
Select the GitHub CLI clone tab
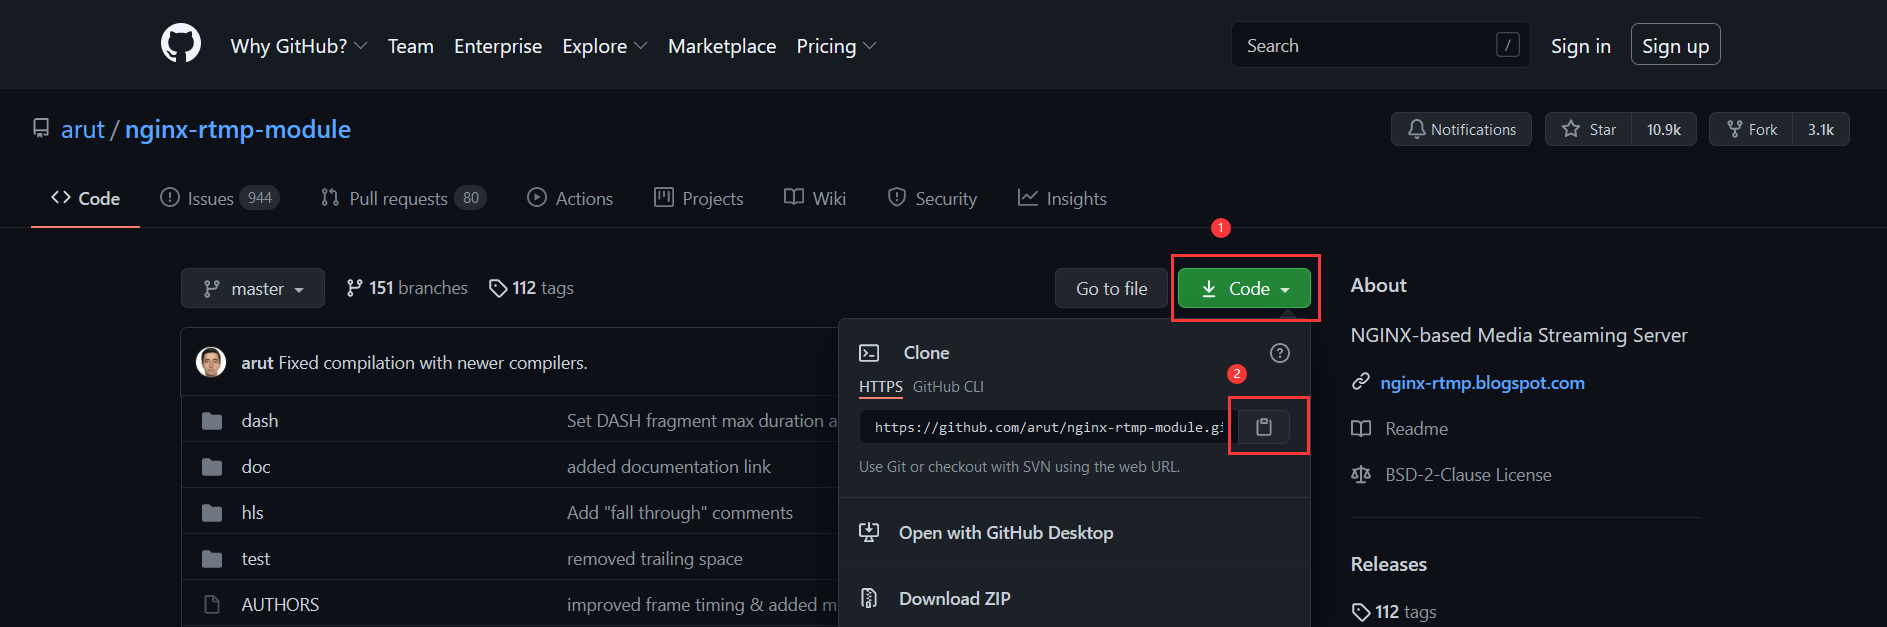pyautogui.click(x=948, y=387)
